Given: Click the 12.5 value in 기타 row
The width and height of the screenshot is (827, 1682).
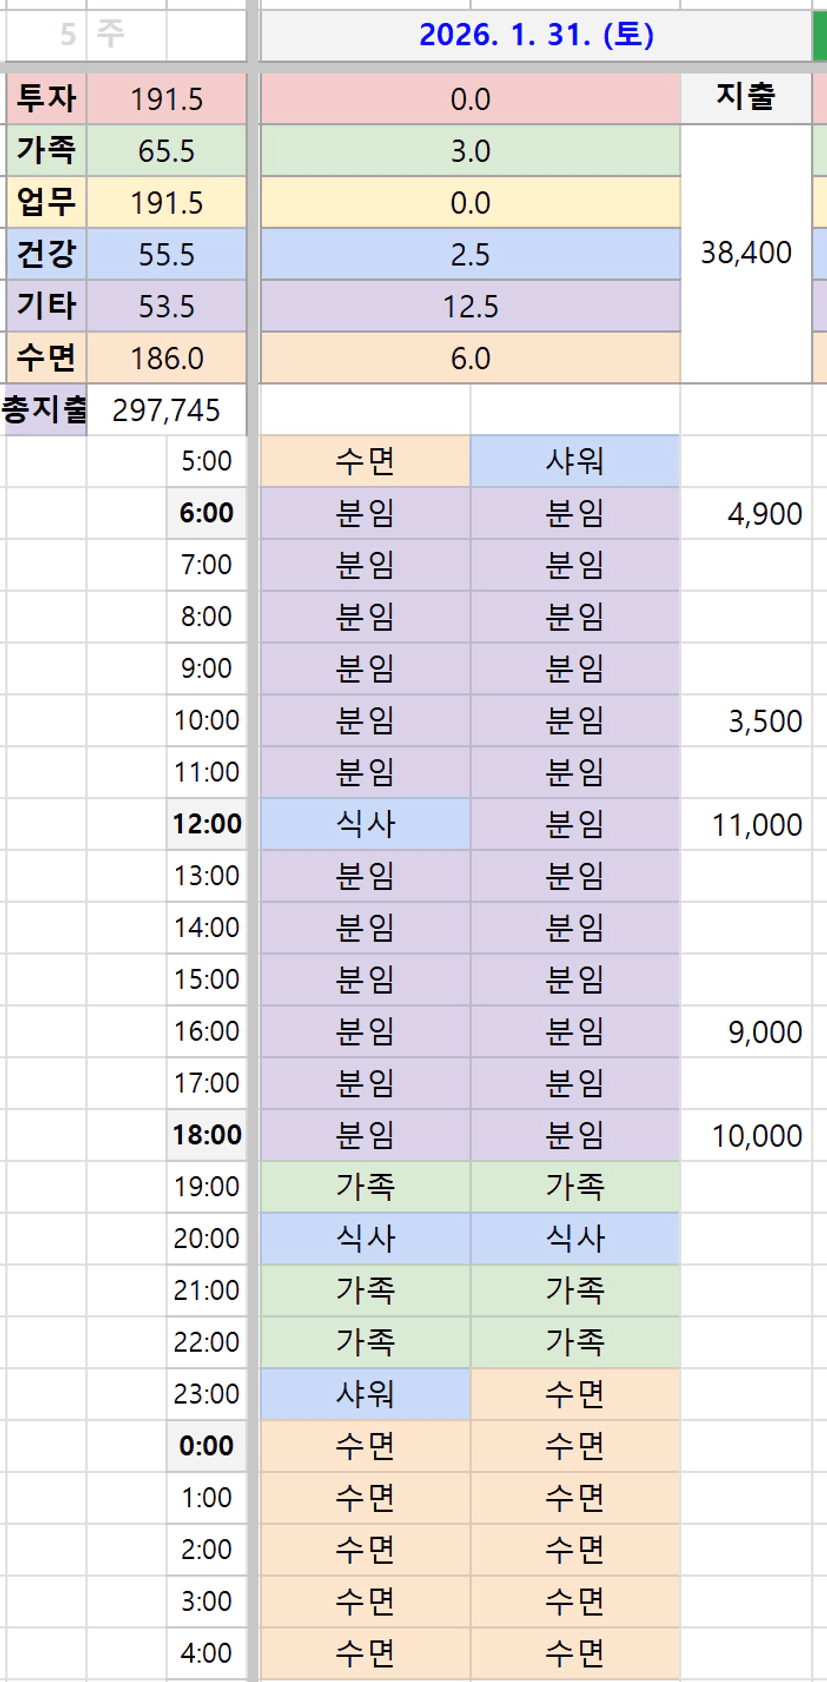Looking at the screenshot, I should pos(470,306).
